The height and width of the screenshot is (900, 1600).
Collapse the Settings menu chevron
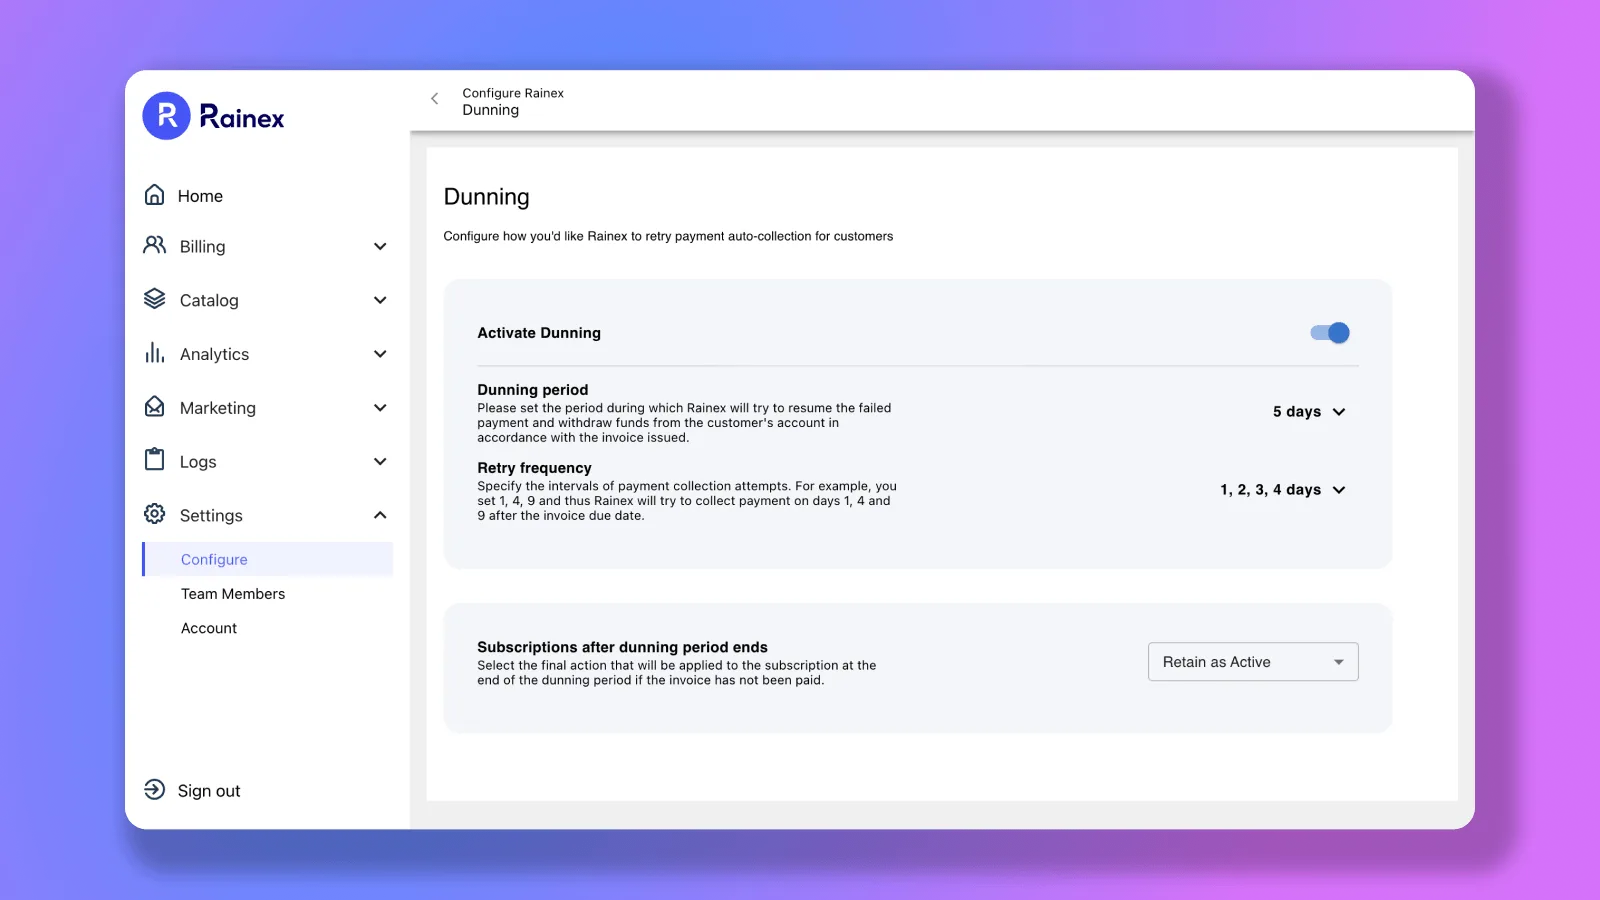point(380,515)
